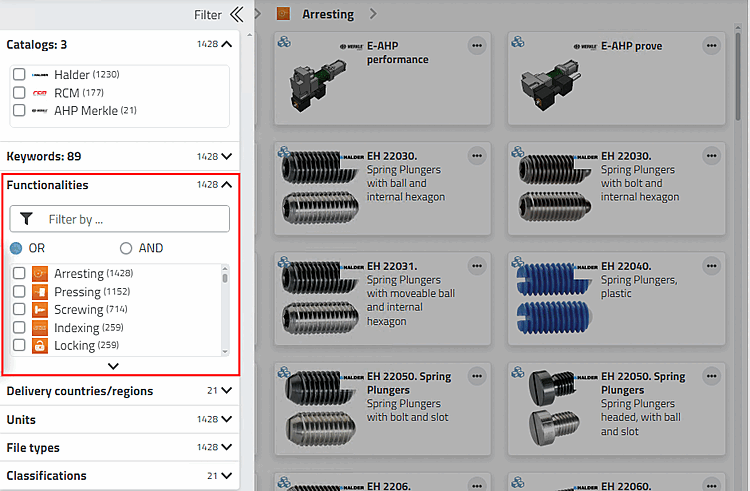Viewport: 750px width, 491px height.
Task: Click 3D cubes icon on EH 22040 card
Action: [x=518, y=262]
